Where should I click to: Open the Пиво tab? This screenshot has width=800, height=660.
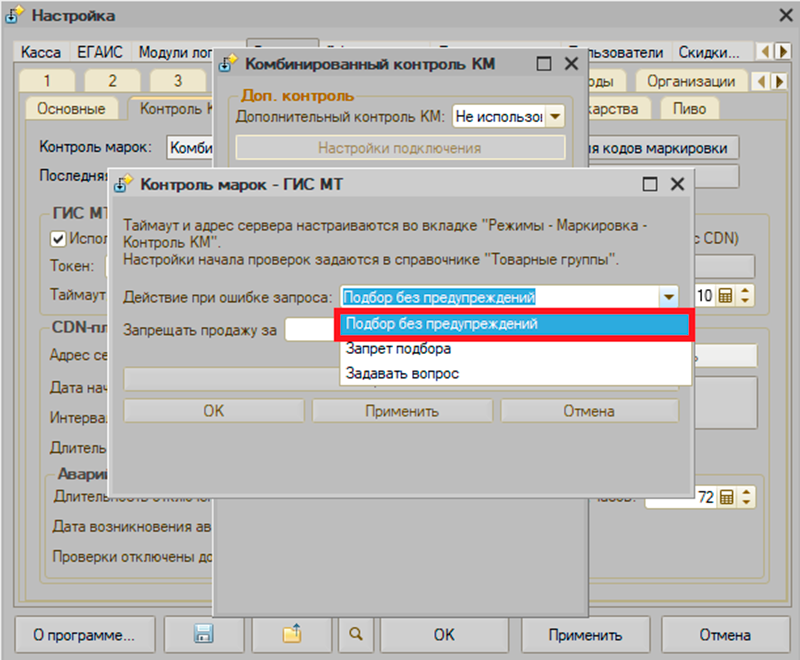(x=690, y=108)
